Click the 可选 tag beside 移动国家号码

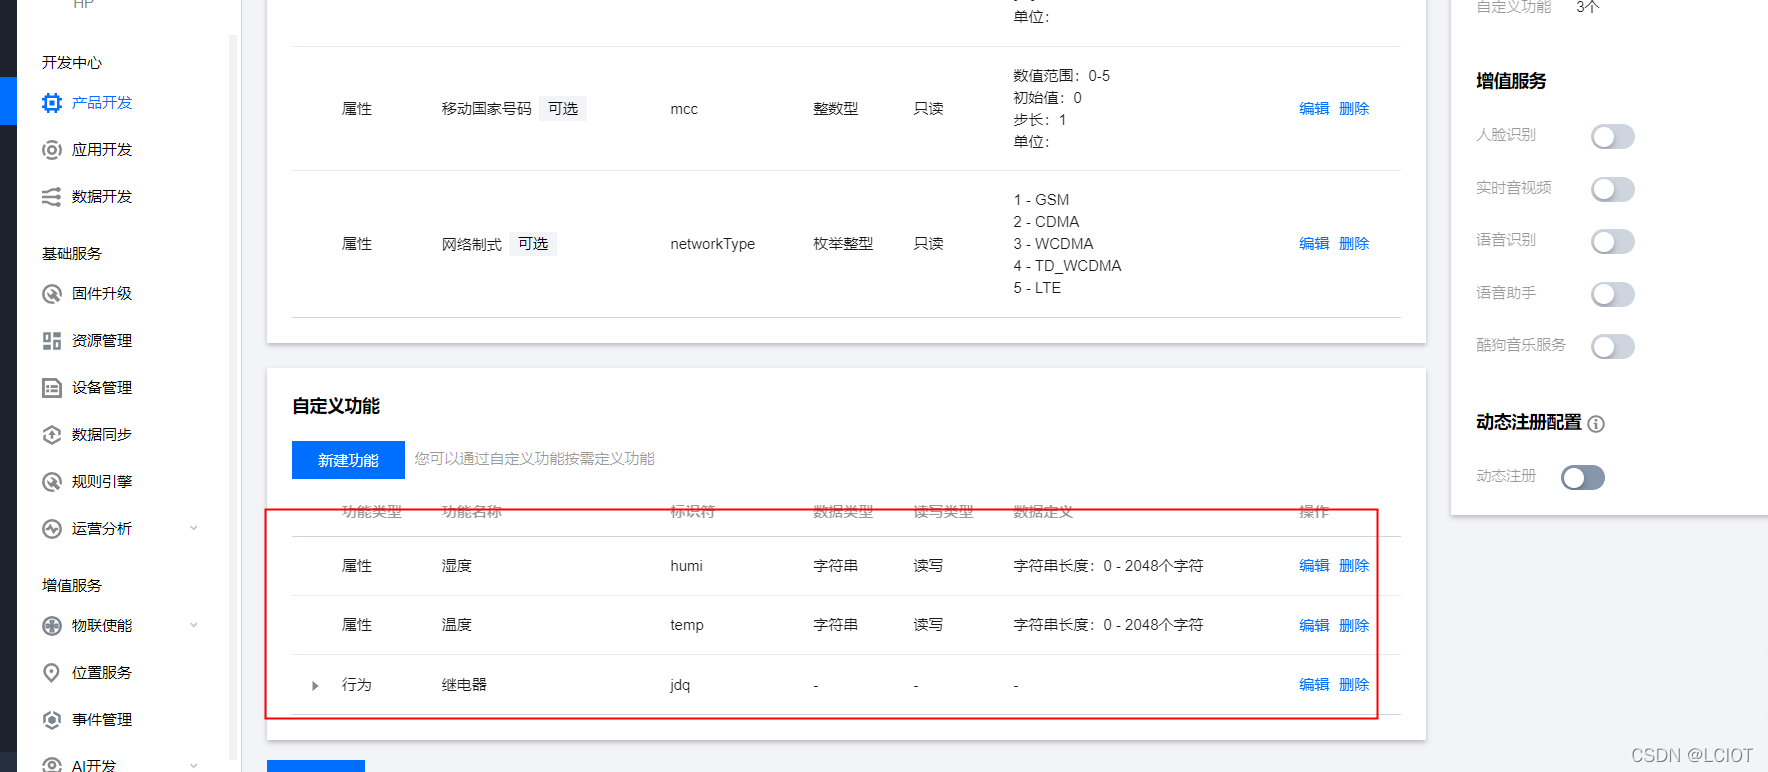[x=563, y=109]
